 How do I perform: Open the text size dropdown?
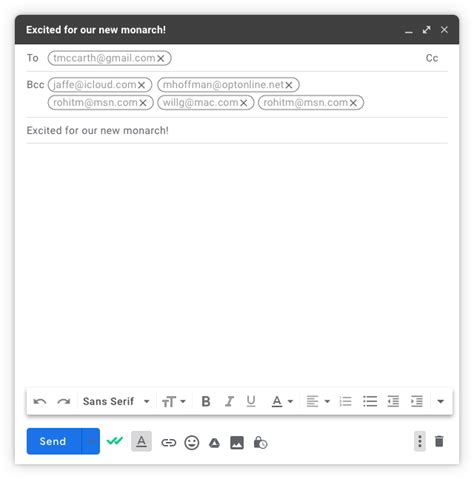click(x=174, y=401)
